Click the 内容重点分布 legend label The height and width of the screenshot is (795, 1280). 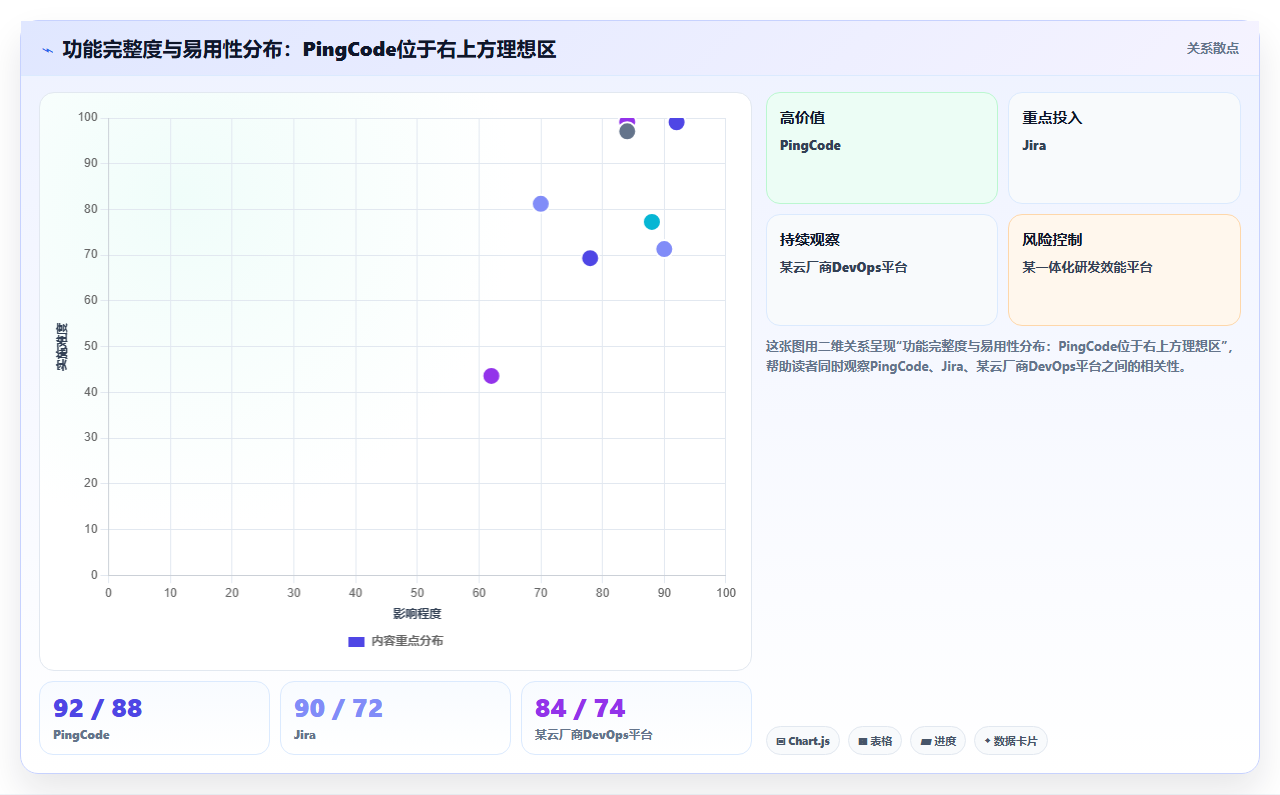[x=407, y=641]
